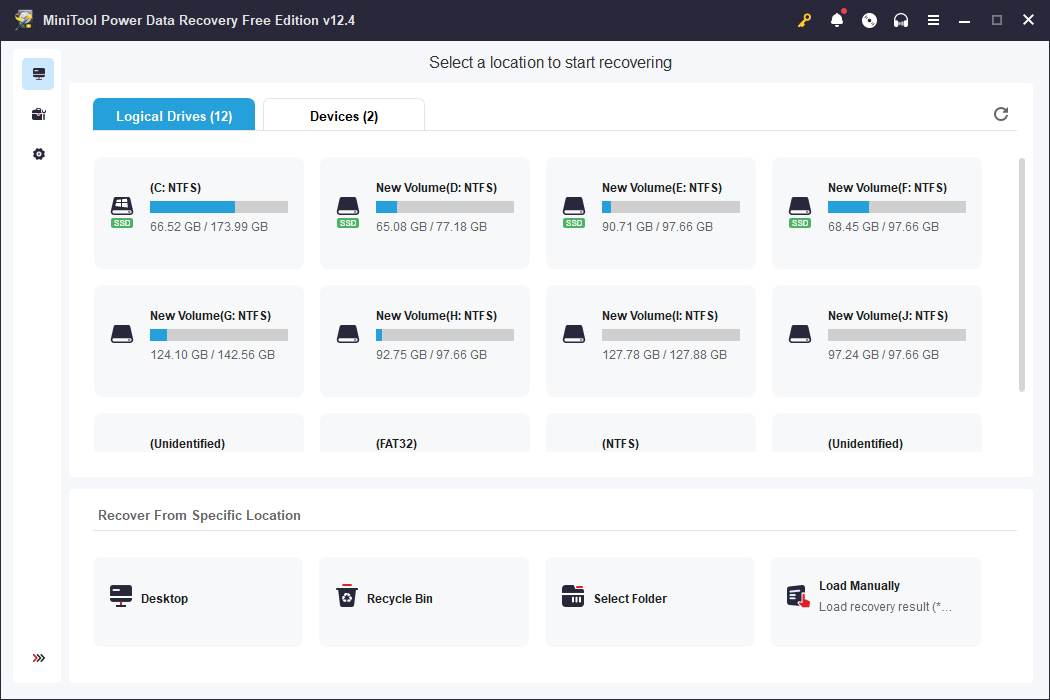Open Settings from the sidebar gear
Viewport: 1050px width, 700px height.
click(38, 154)
